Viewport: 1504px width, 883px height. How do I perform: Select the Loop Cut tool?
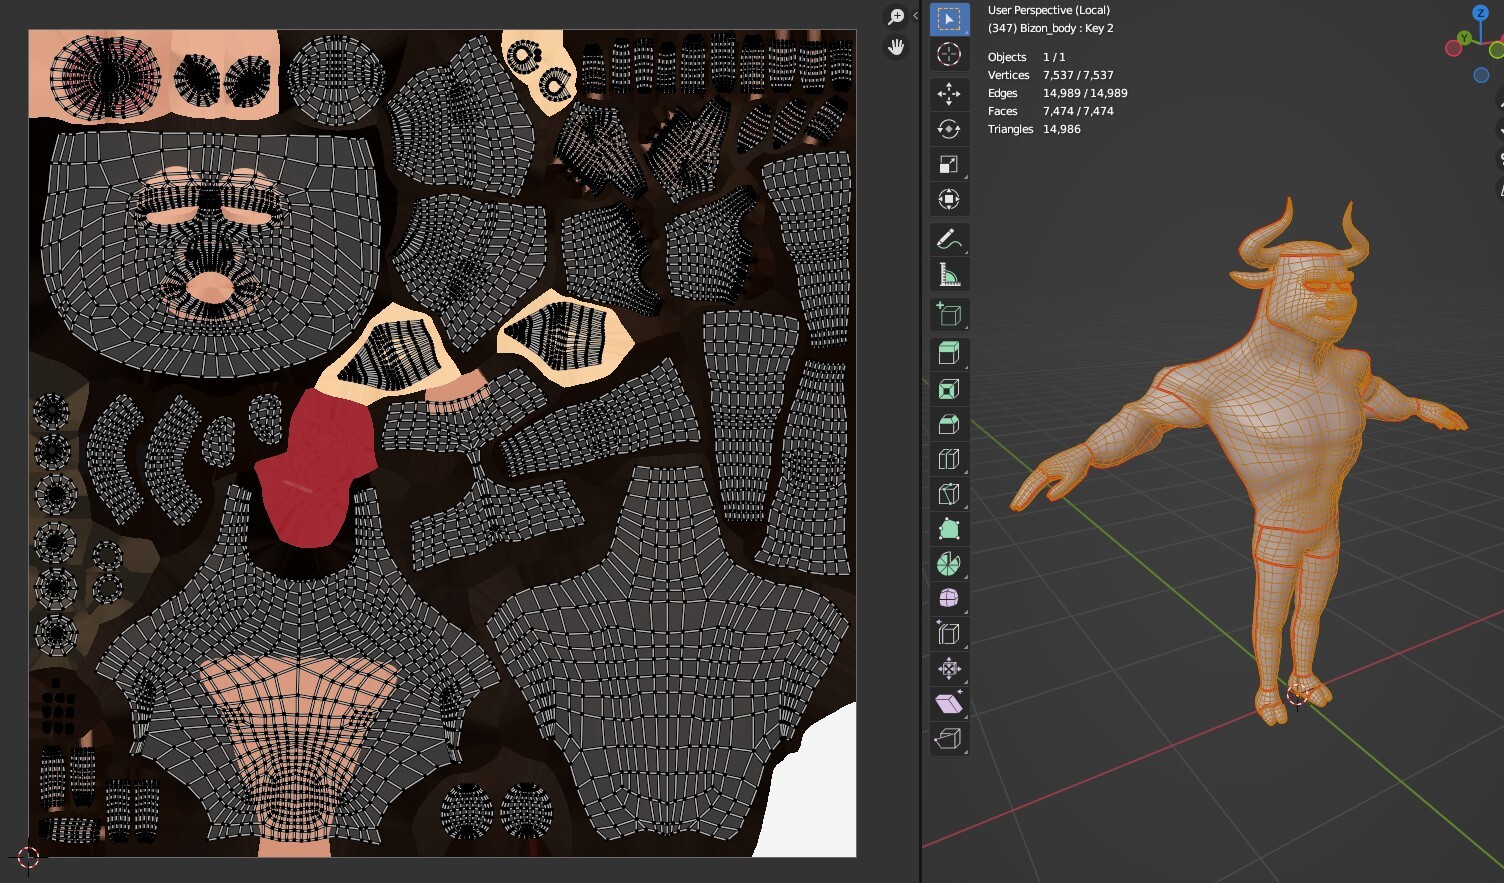949,459
